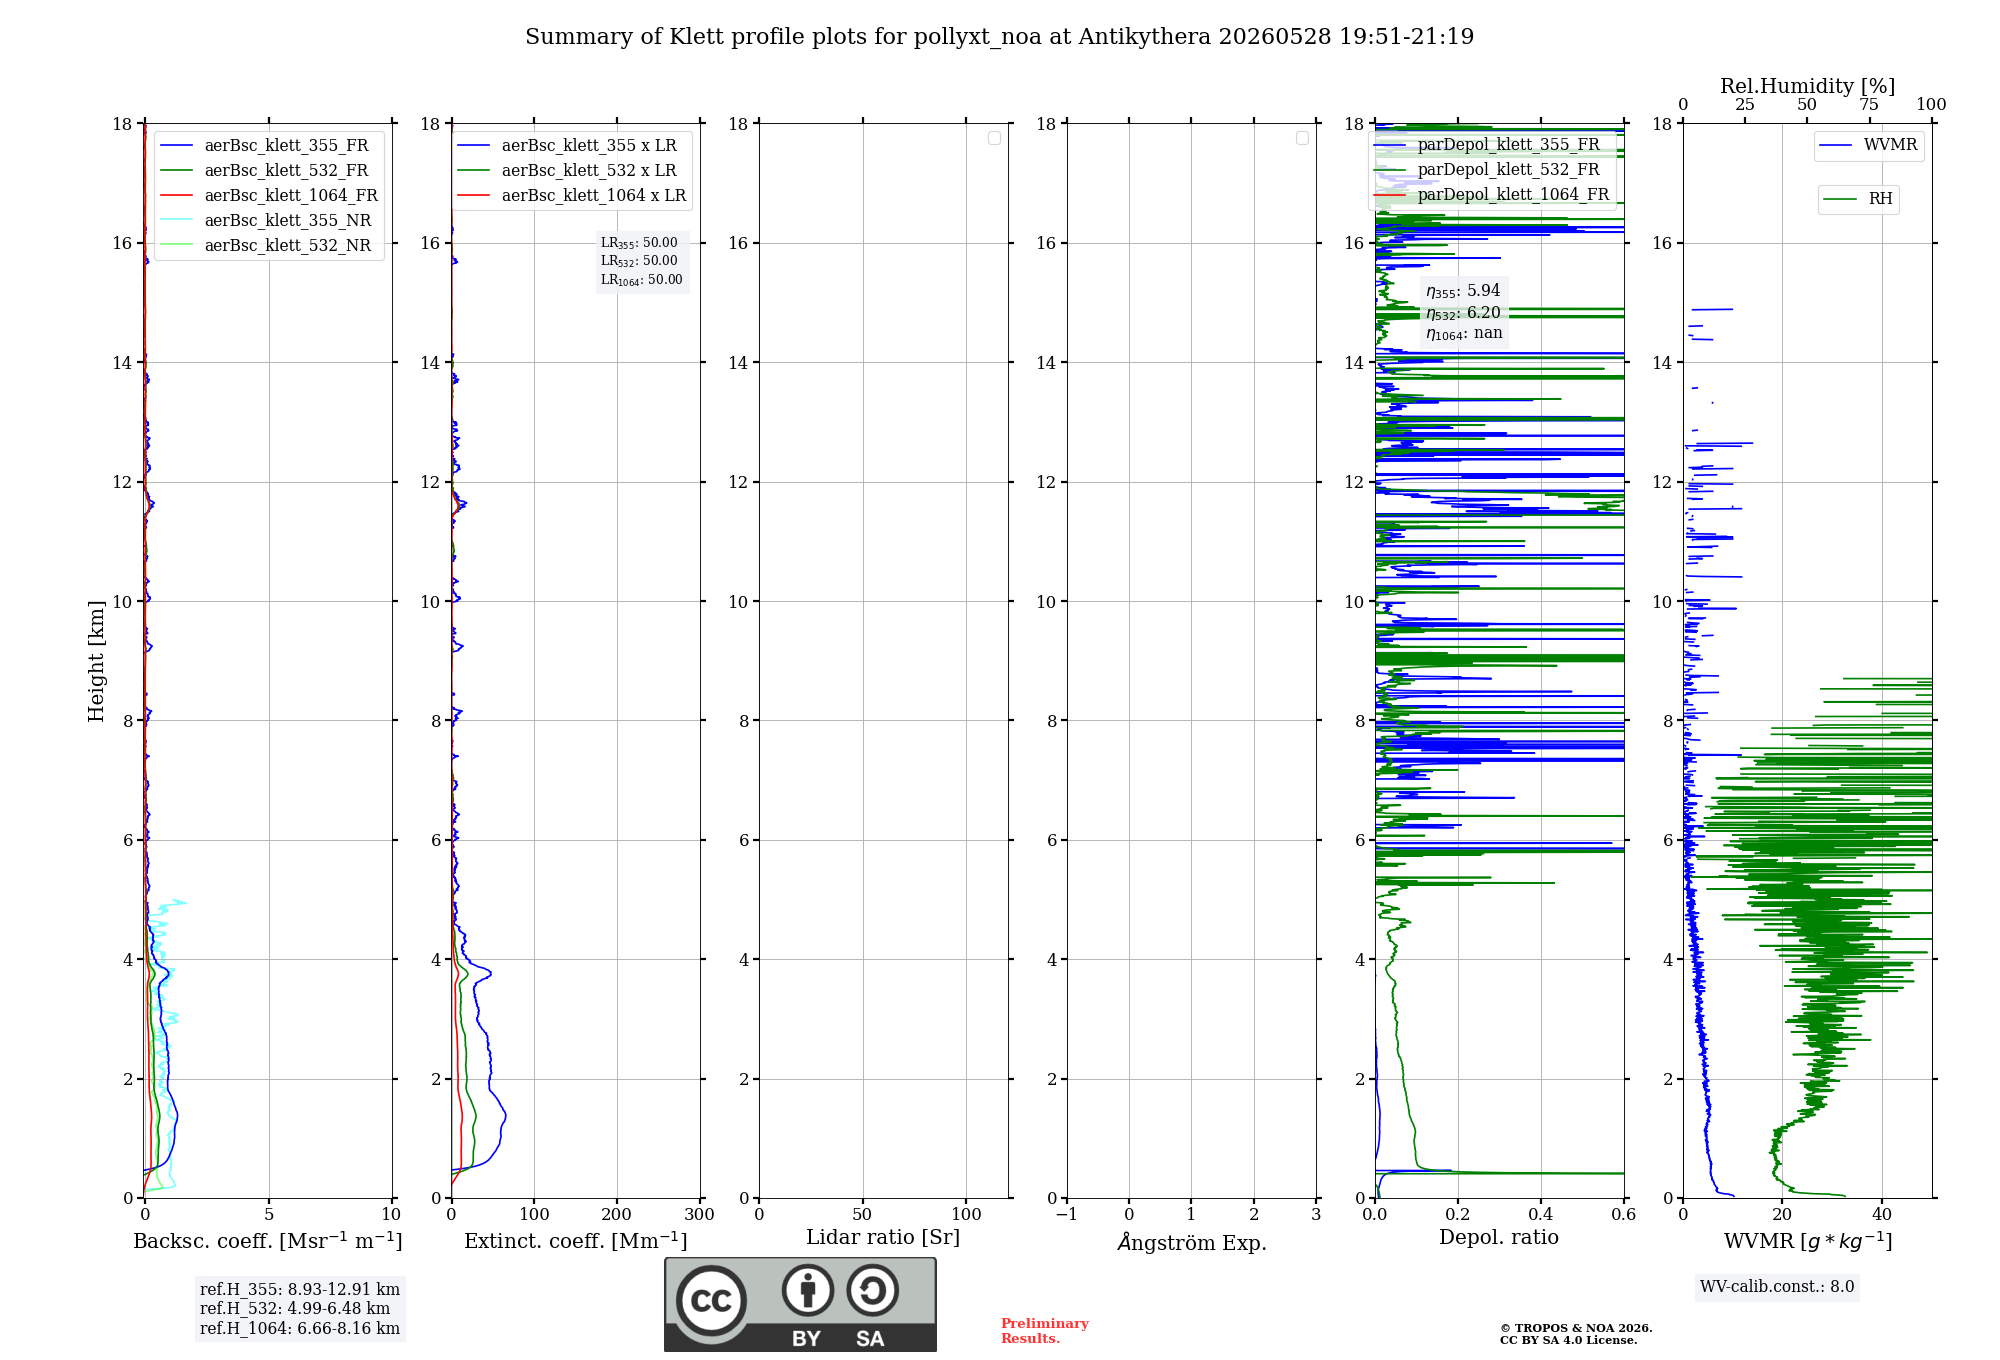2000x1360 pixels.
Task: Click the CC BY SA 4.0 License text
Action: pos(1569,1340)
